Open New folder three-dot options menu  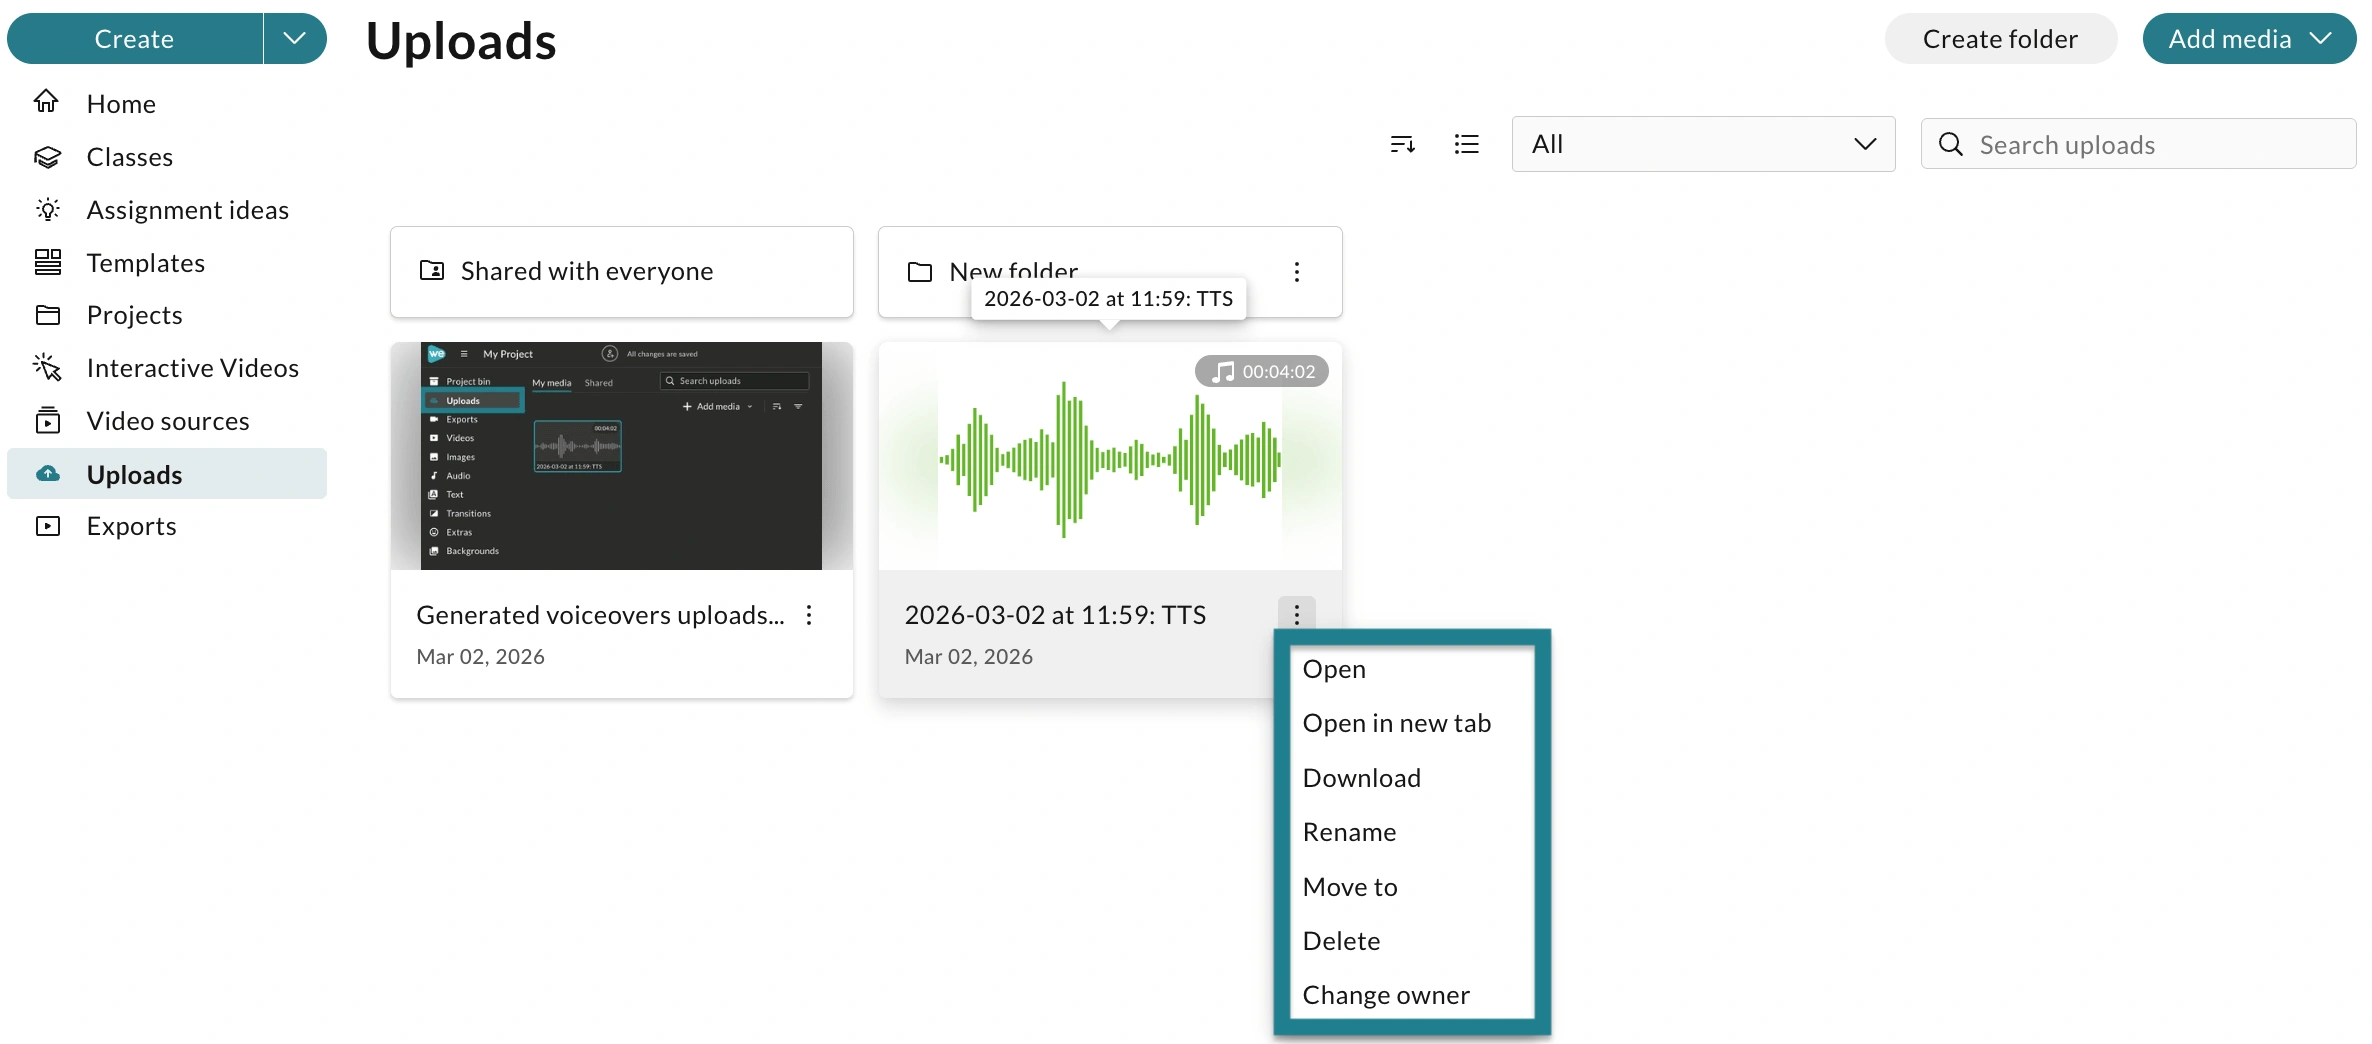pyautogui.click(x=1297, y=272)
